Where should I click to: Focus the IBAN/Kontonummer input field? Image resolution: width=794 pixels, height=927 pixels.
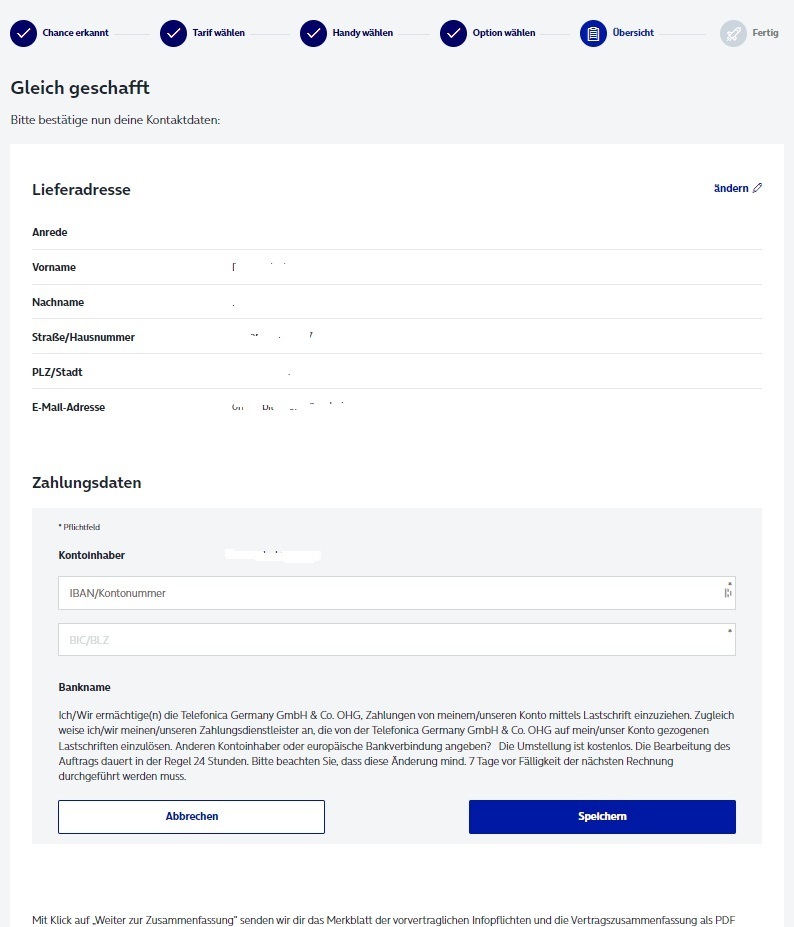(x=397, y=593)
